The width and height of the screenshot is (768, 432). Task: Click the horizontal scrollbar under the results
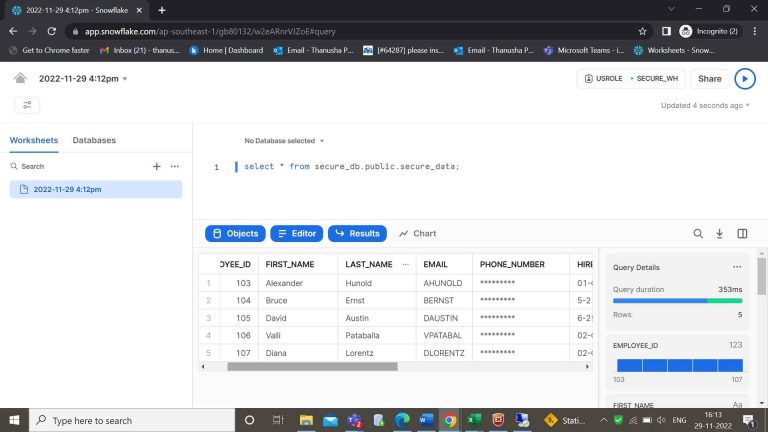pyautogui.click(x=312, y=366)
